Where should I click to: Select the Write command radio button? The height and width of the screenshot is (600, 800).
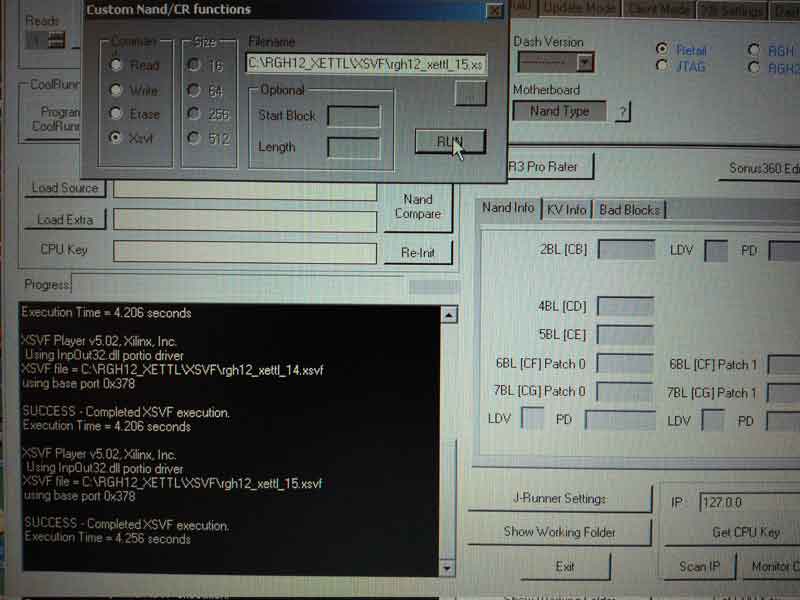tap(116, 90)
